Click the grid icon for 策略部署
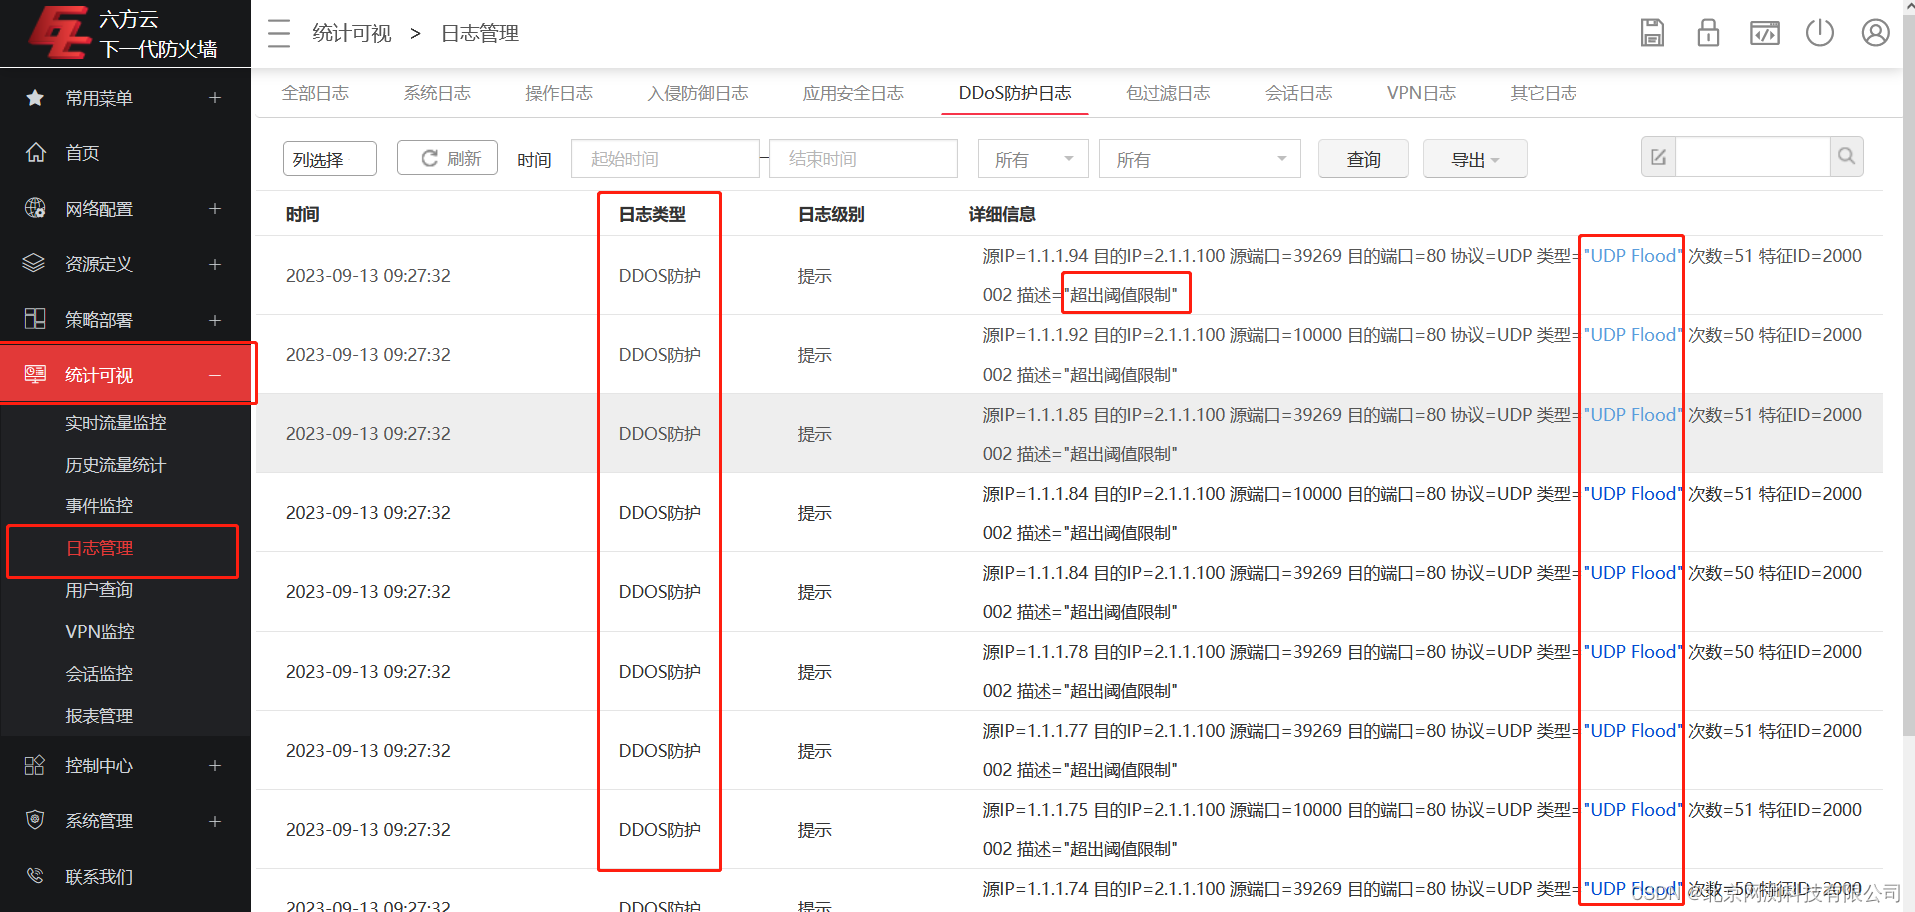The image size is (1915, 912). (35, 319)
